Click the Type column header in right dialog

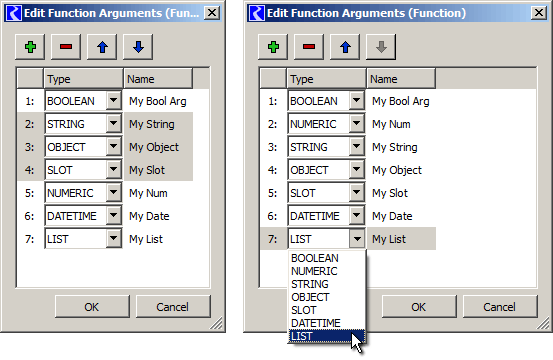coord(326,79)
